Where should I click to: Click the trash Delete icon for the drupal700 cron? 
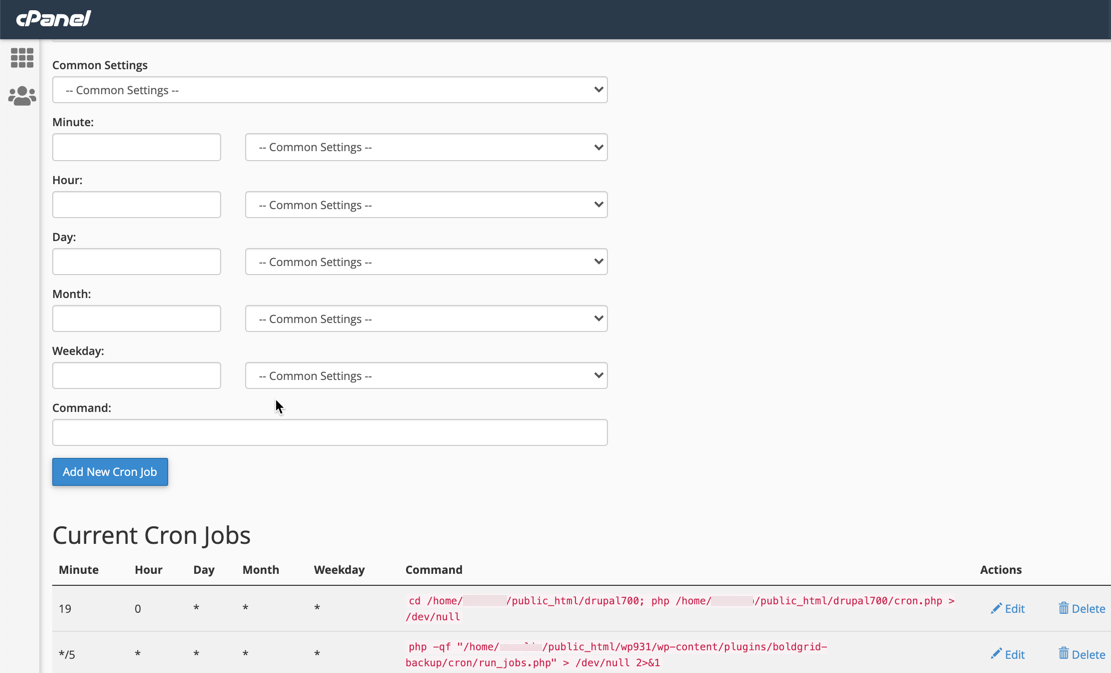click(x=1063, y=608)
